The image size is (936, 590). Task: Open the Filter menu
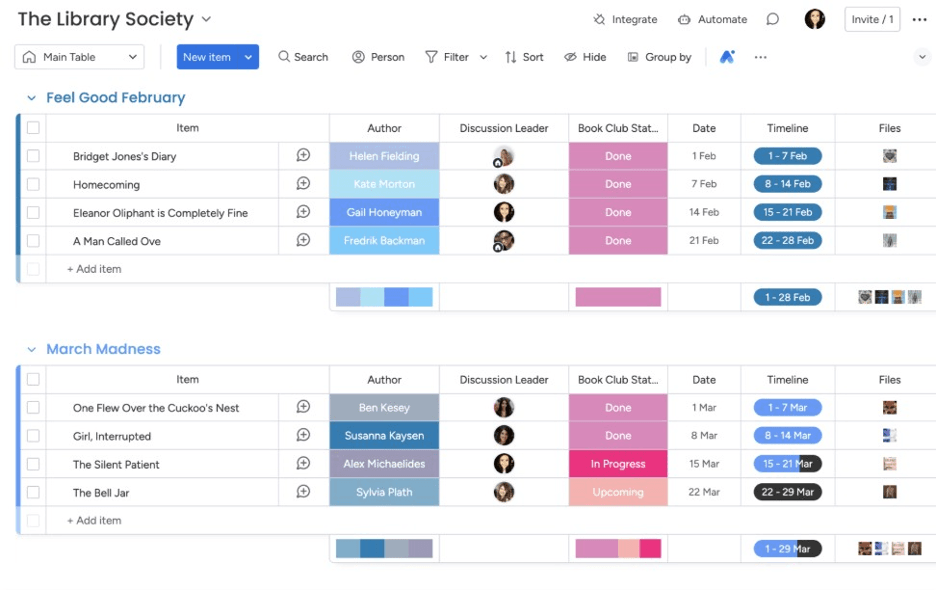(x=449, y=57)
